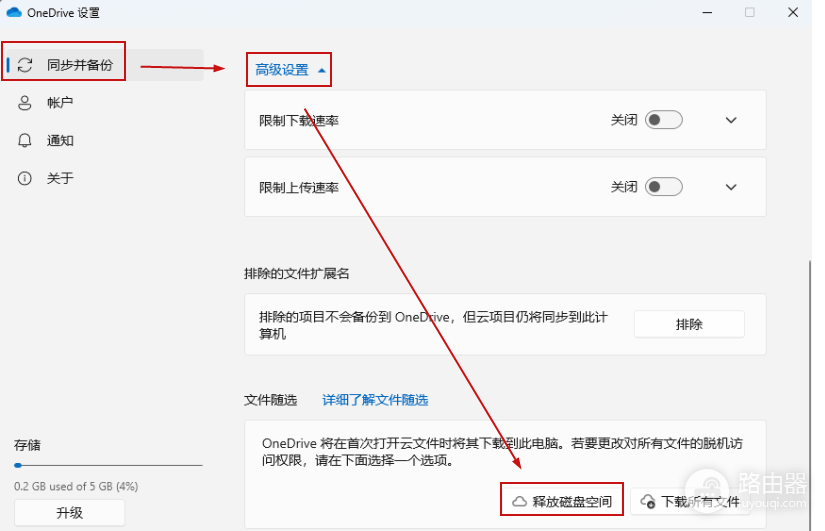Screen dimensions: 825x531
Task: Collapse the 高级设置 section
Action: click(x=290, y=69)
